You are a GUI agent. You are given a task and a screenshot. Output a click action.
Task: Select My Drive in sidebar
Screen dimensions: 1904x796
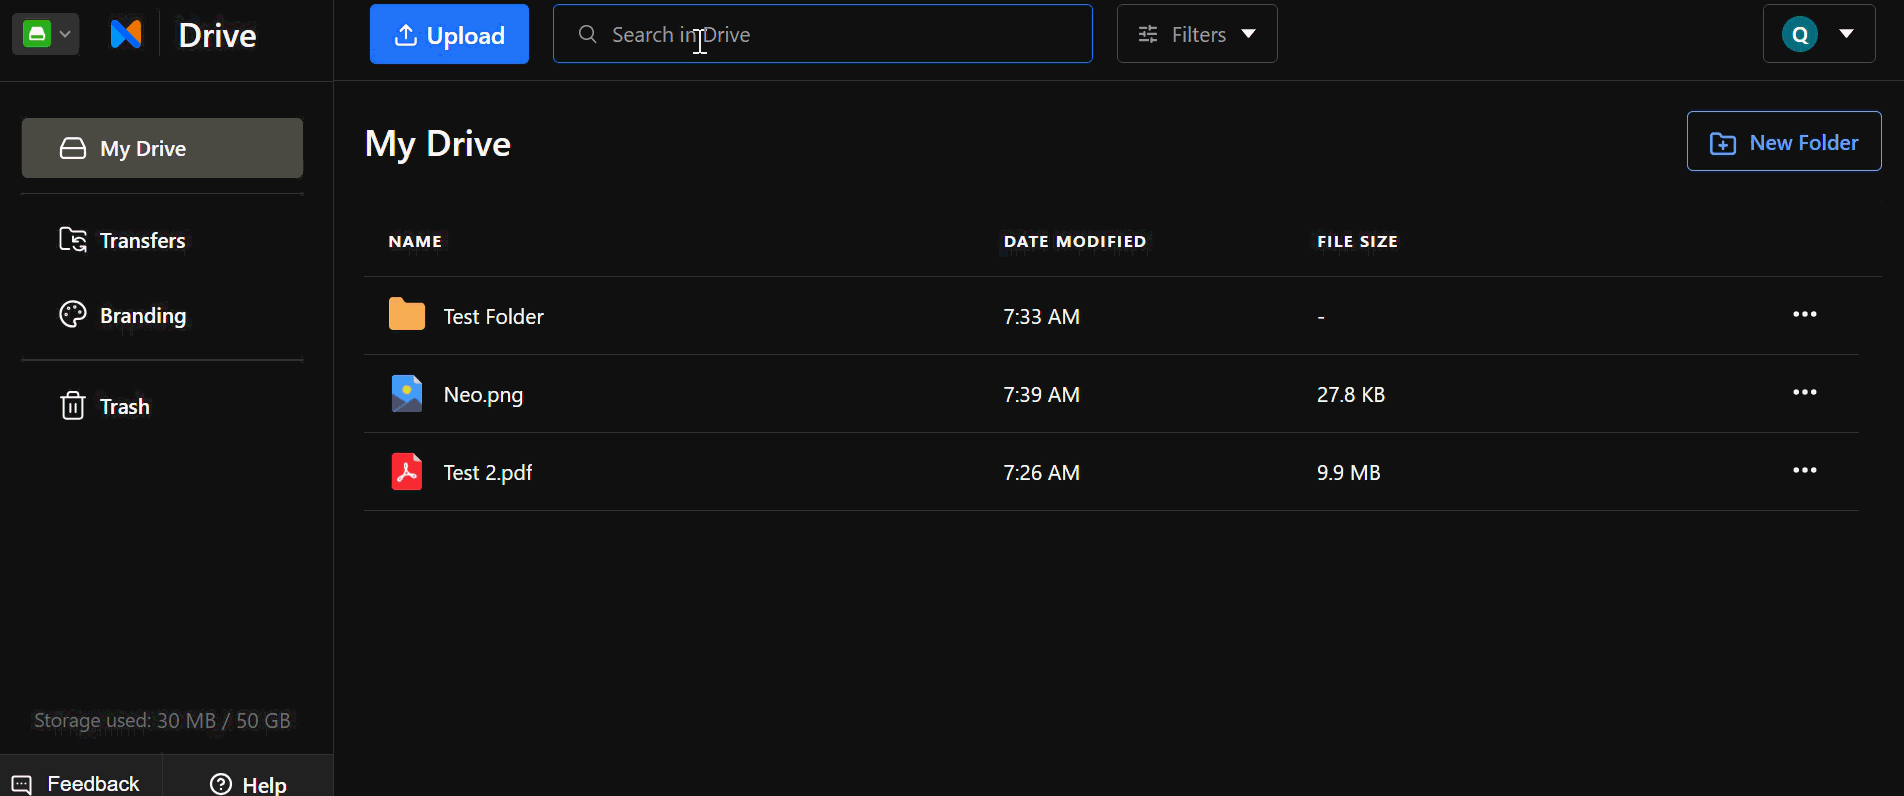tap(162, 148)
